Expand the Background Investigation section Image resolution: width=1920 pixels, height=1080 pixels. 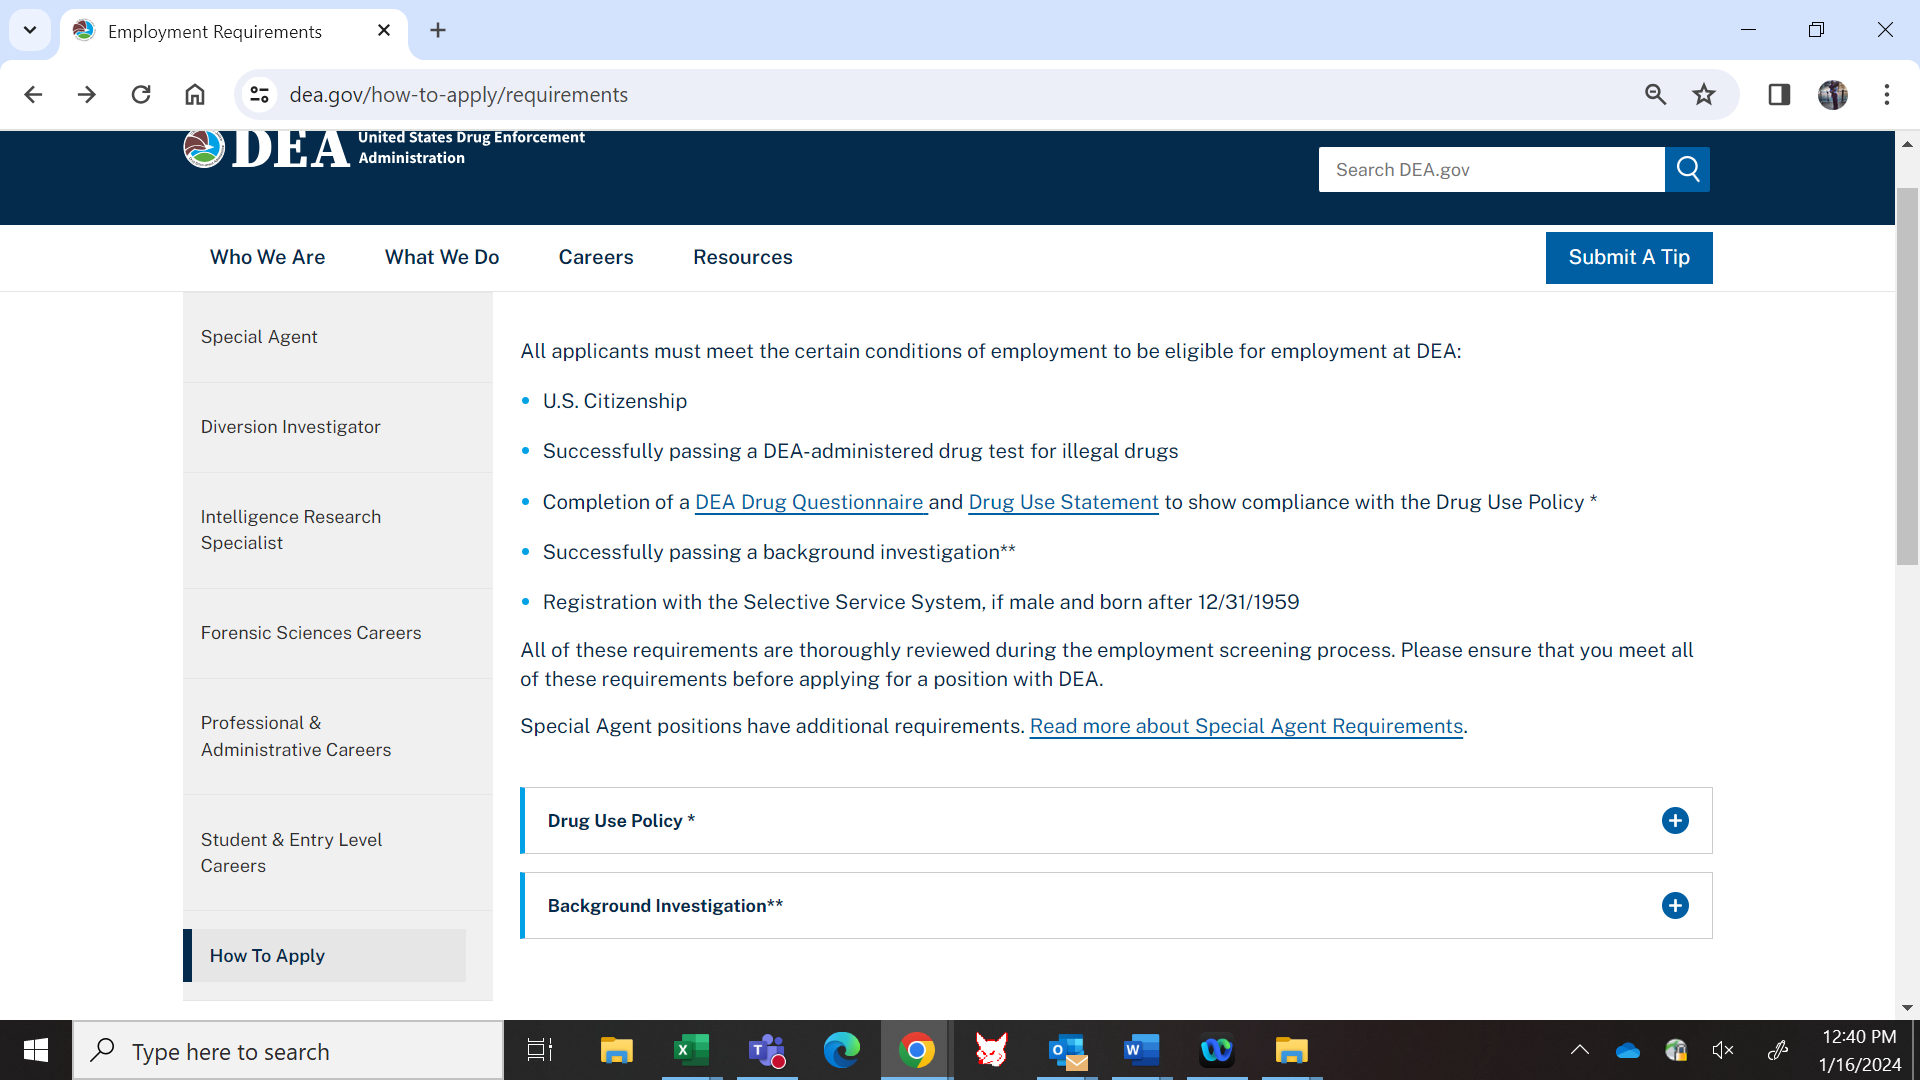coord(1675,906)
